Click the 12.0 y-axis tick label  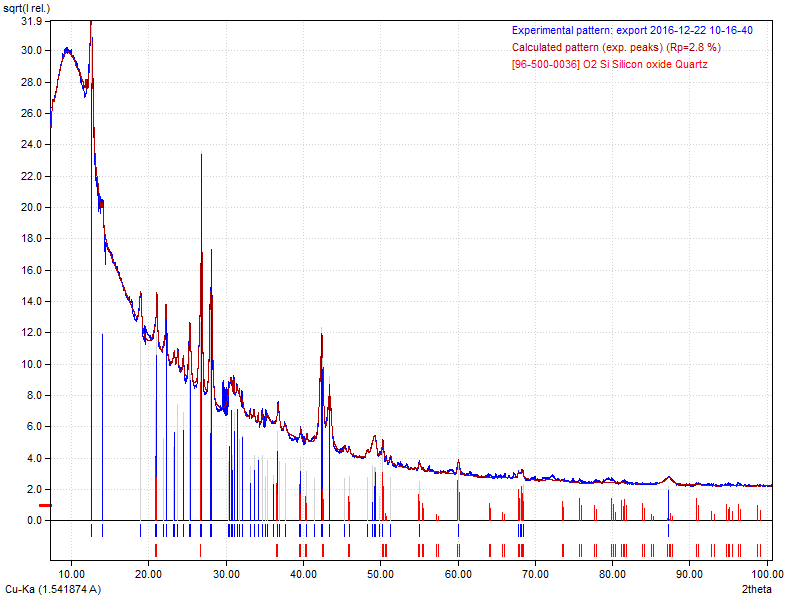tap(32, 332)
